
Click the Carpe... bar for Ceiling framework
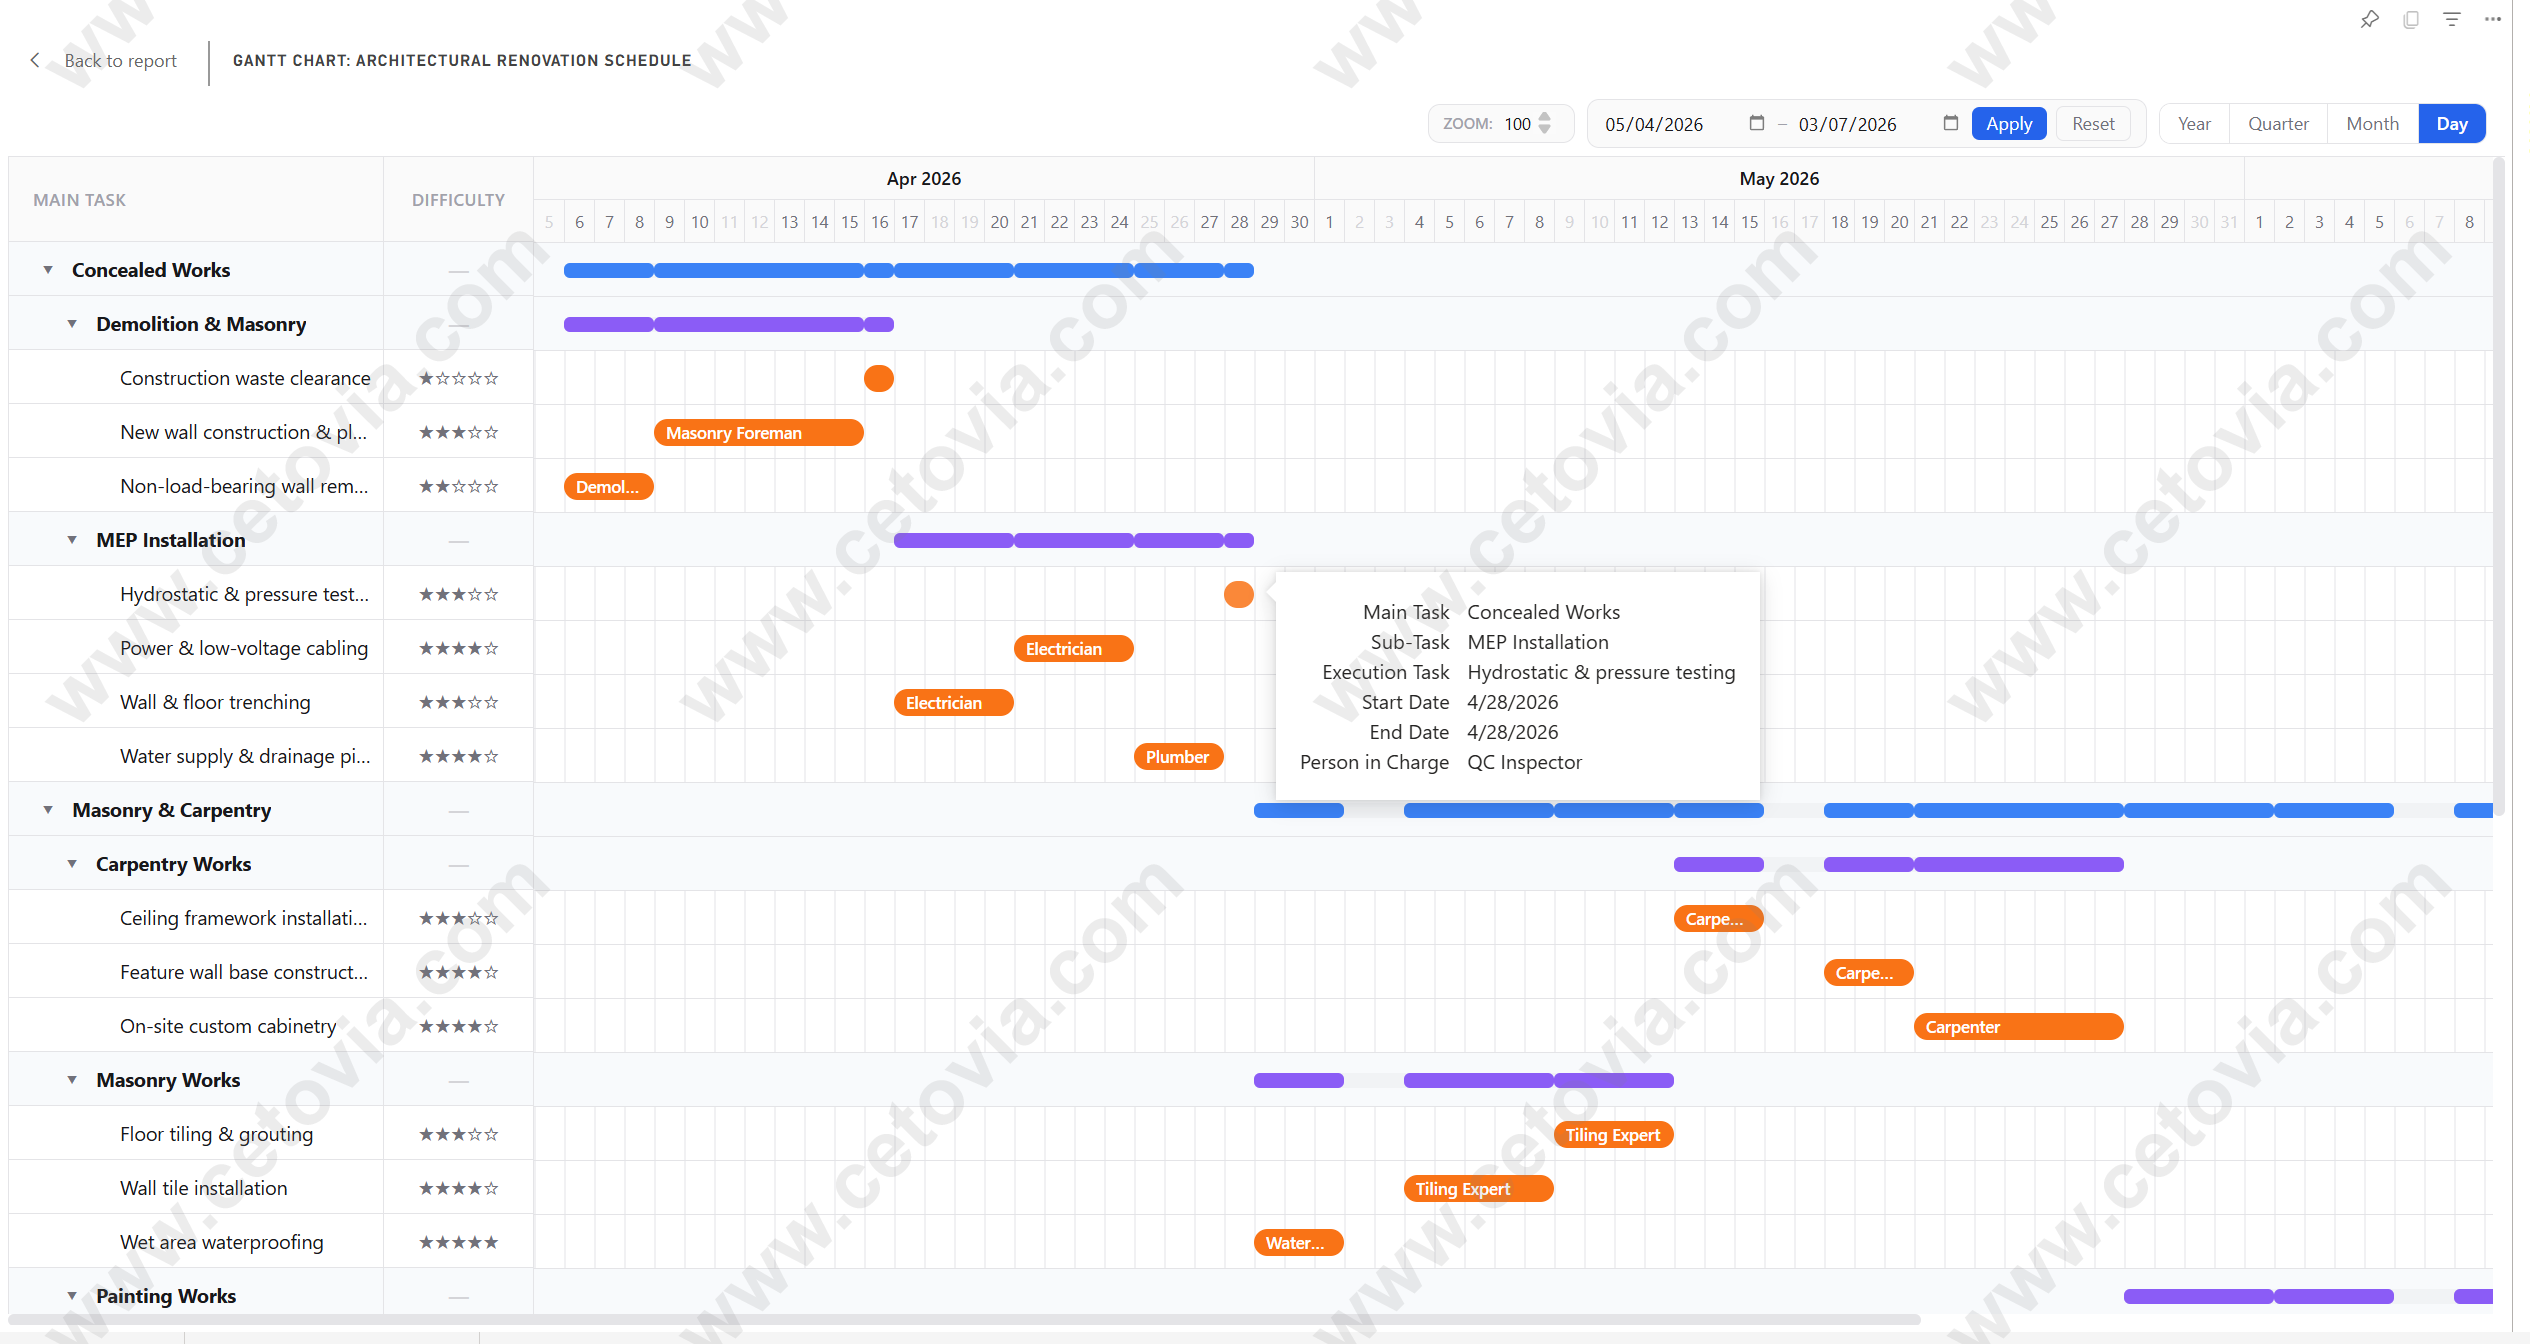tap(1718, 919)
